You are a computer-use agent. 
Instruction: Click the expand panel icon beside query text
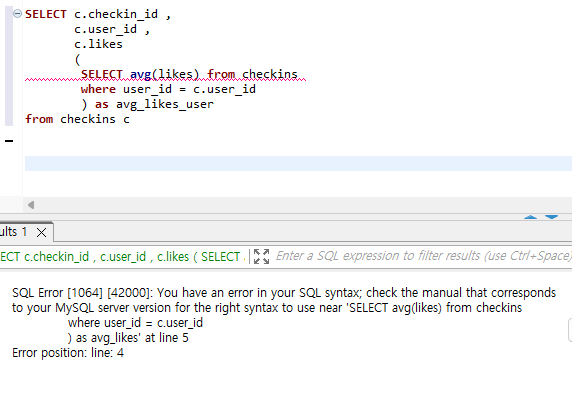[x=261, y=256]
